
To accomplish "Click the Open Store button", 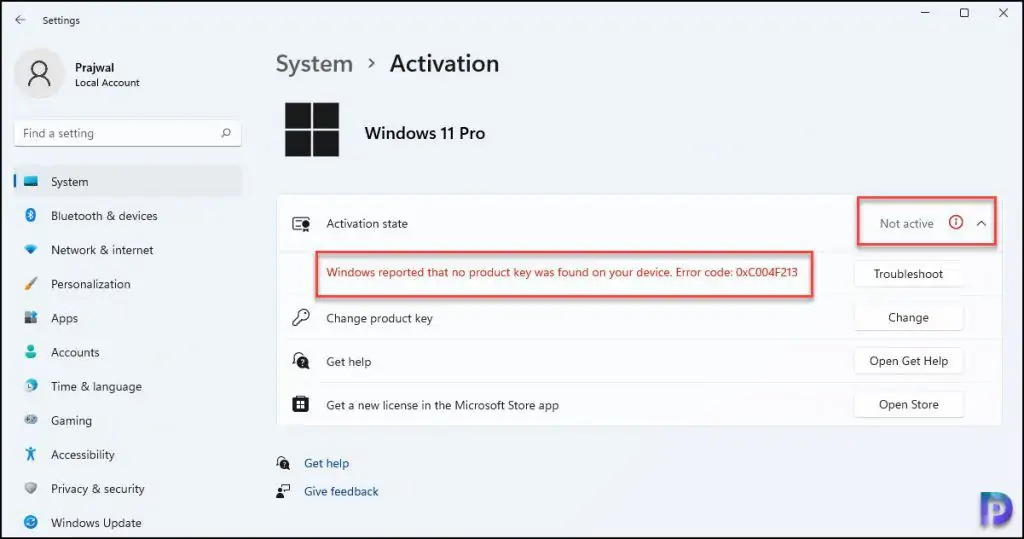I will click(x=908, y=405).
